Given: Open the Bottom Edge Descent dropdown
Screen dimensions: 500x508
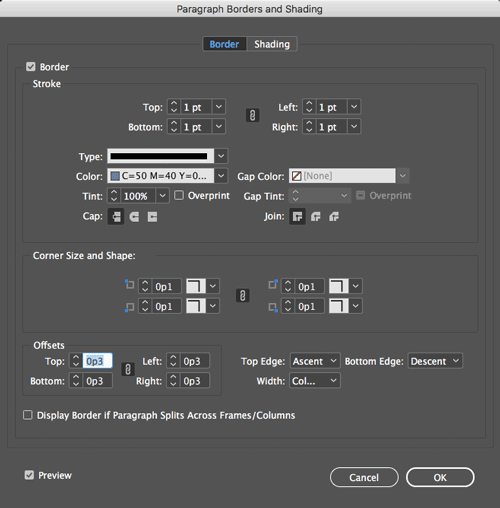Looking at the screenshot, I should [435, 361].
